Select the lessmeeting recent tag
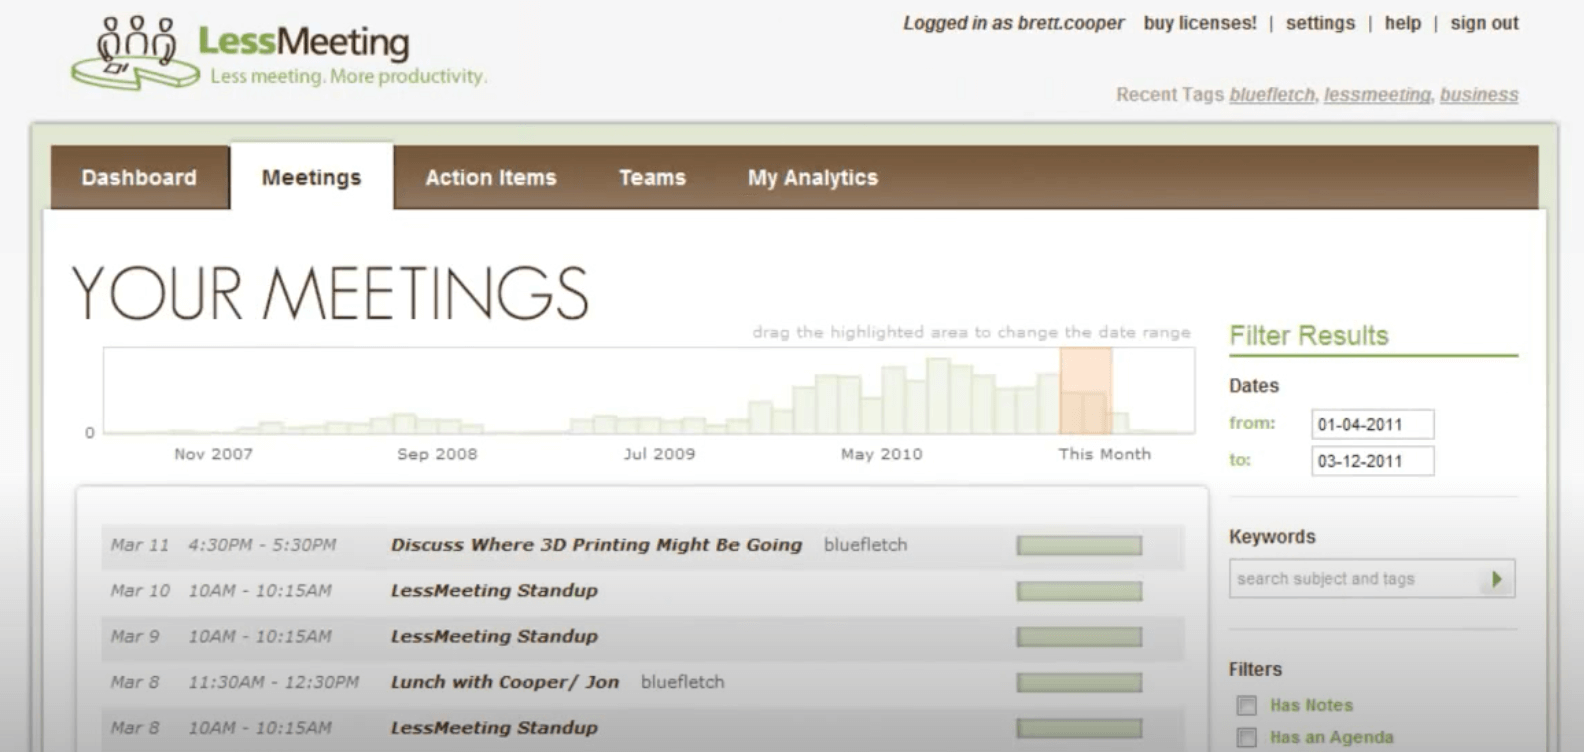 tap(1377, 95)
